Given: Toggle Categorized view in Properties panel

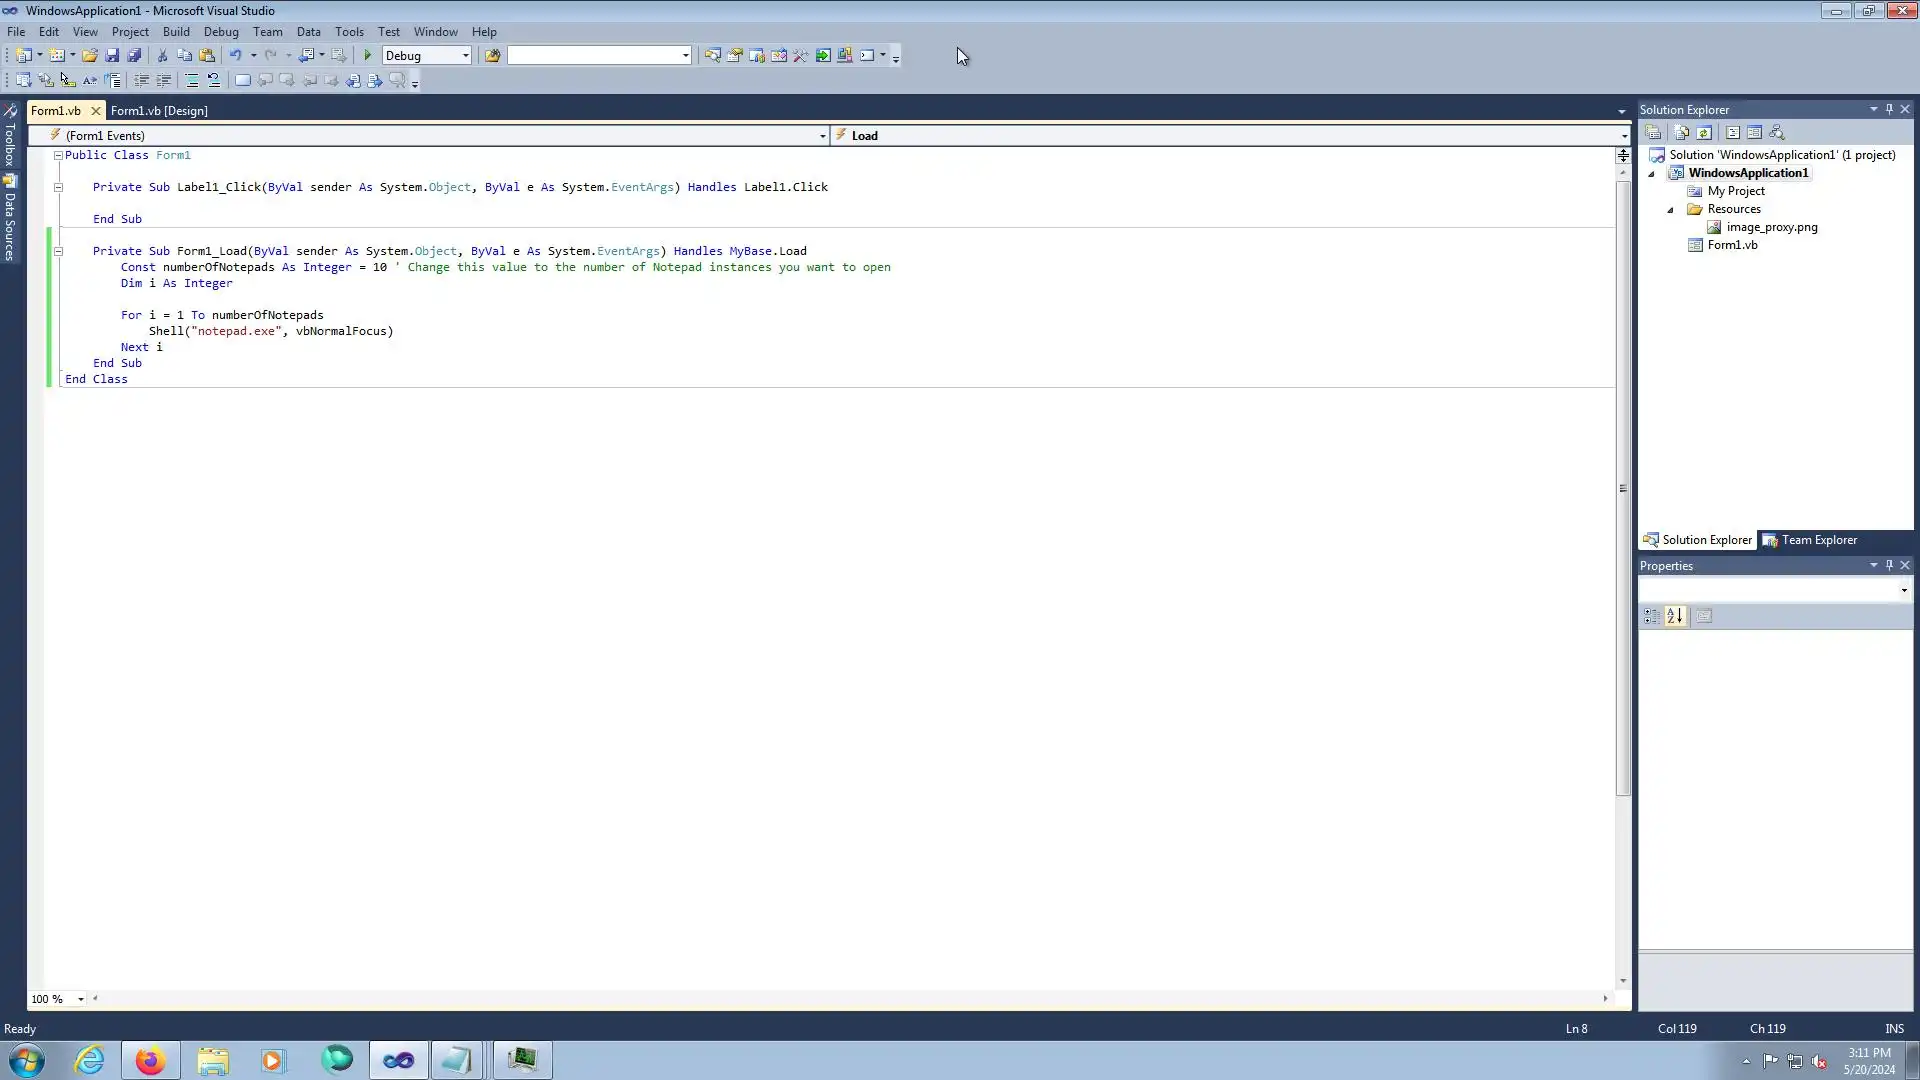Looking at the screenshot, I should [x=1651, y=617].
